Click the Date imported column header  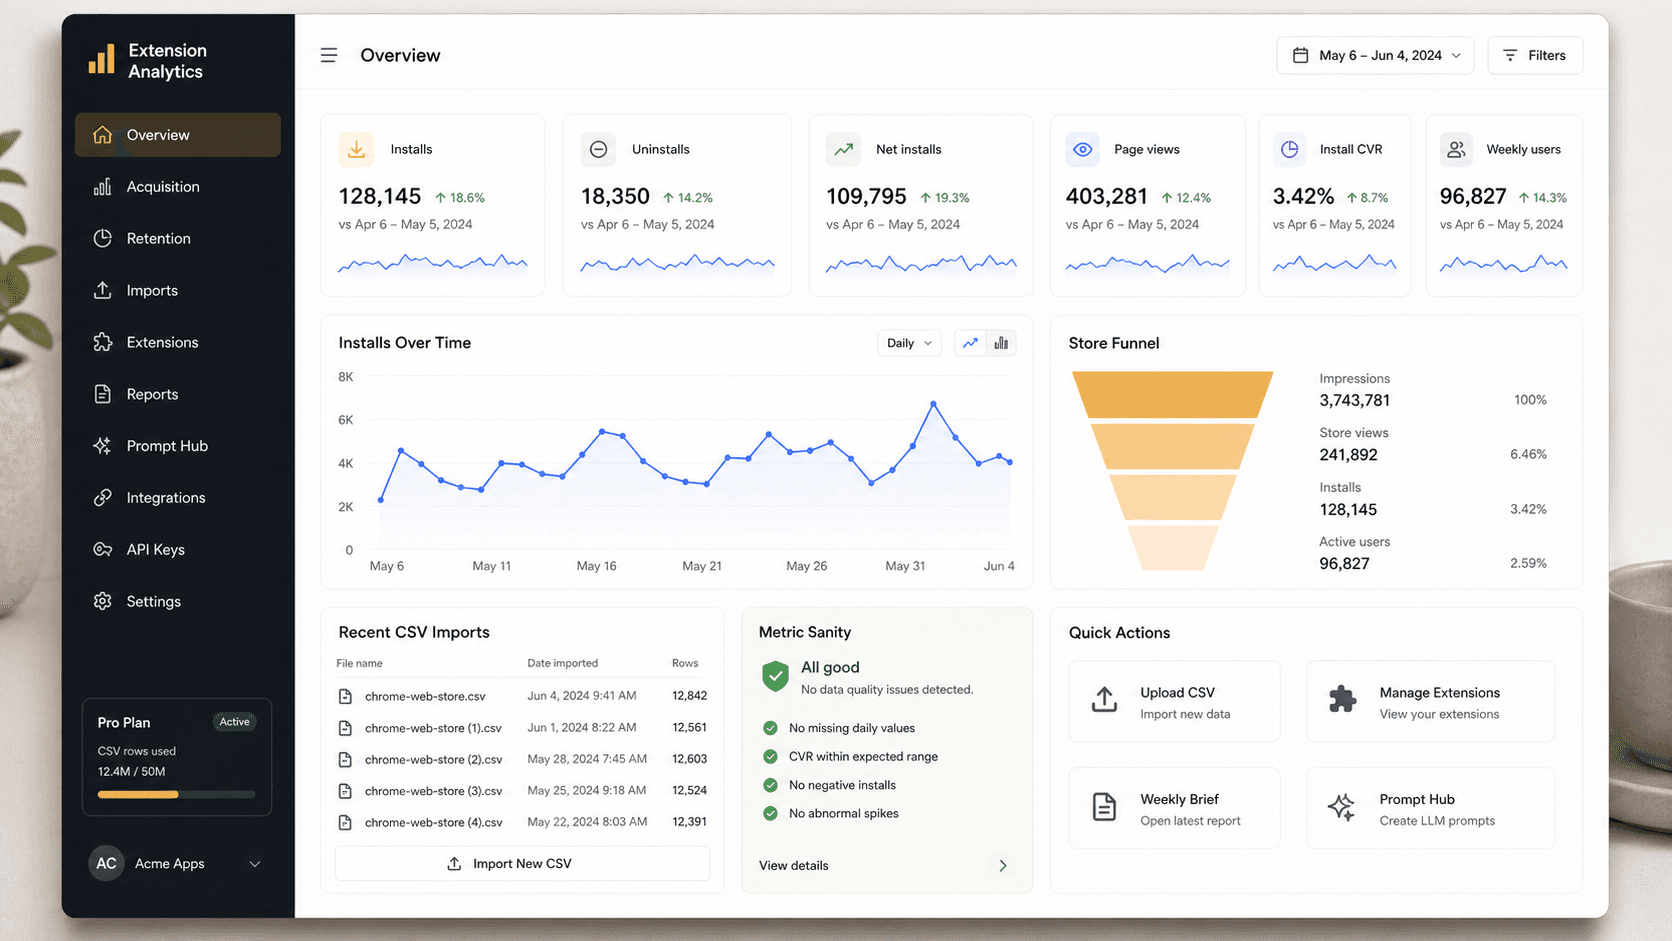(562, 663)
